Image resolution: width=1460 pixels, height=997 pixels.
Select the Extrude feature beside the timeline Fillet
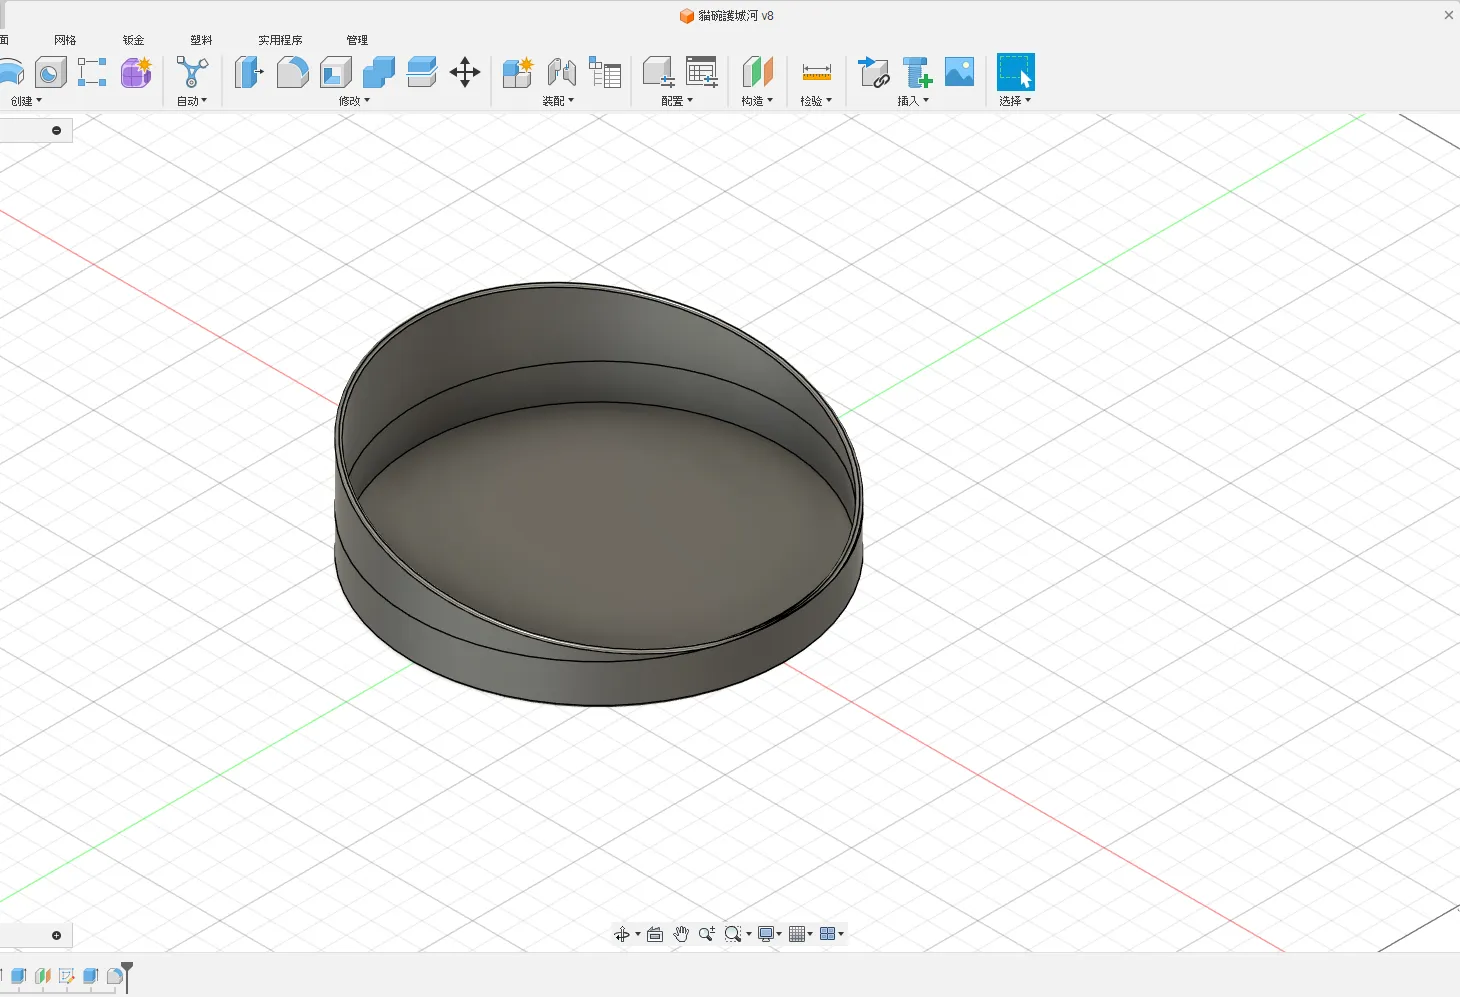(90, 976)
